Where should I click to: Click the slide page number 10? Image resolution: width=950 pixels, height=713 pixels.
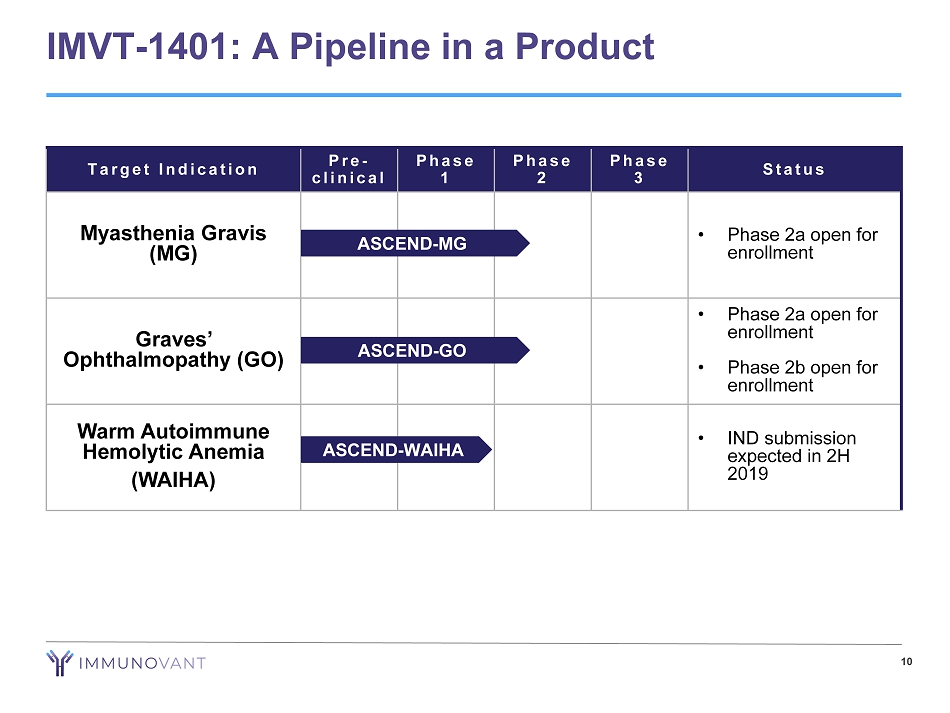coord(906,661)
